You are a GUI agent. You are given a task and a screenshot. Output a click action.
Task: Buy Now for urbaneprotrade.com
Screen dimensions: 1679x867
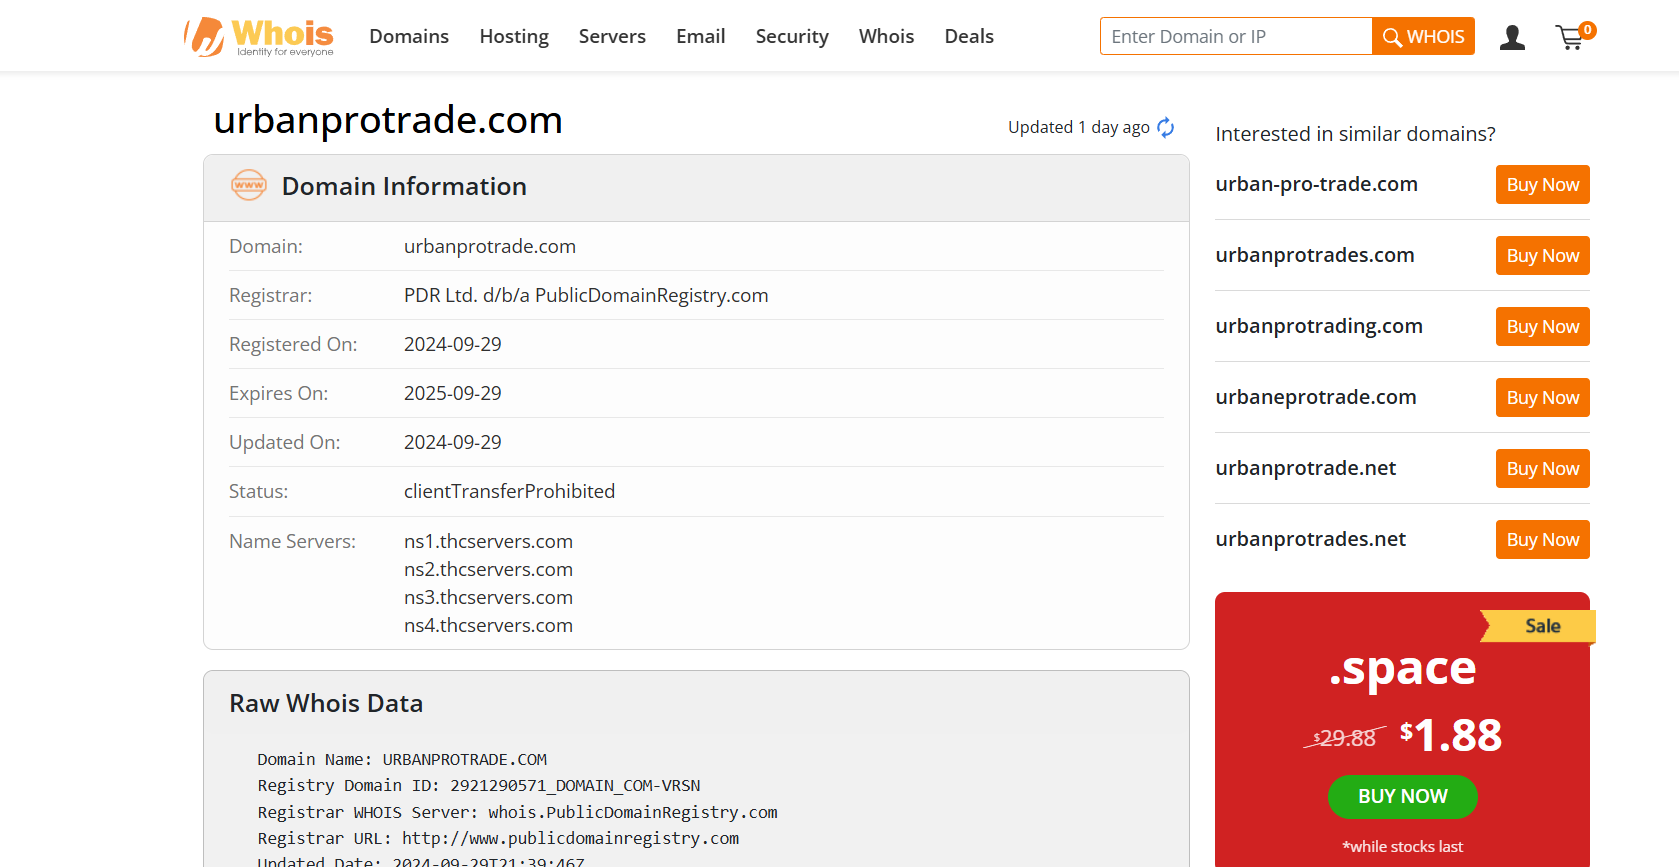[x=1542, y=398]
